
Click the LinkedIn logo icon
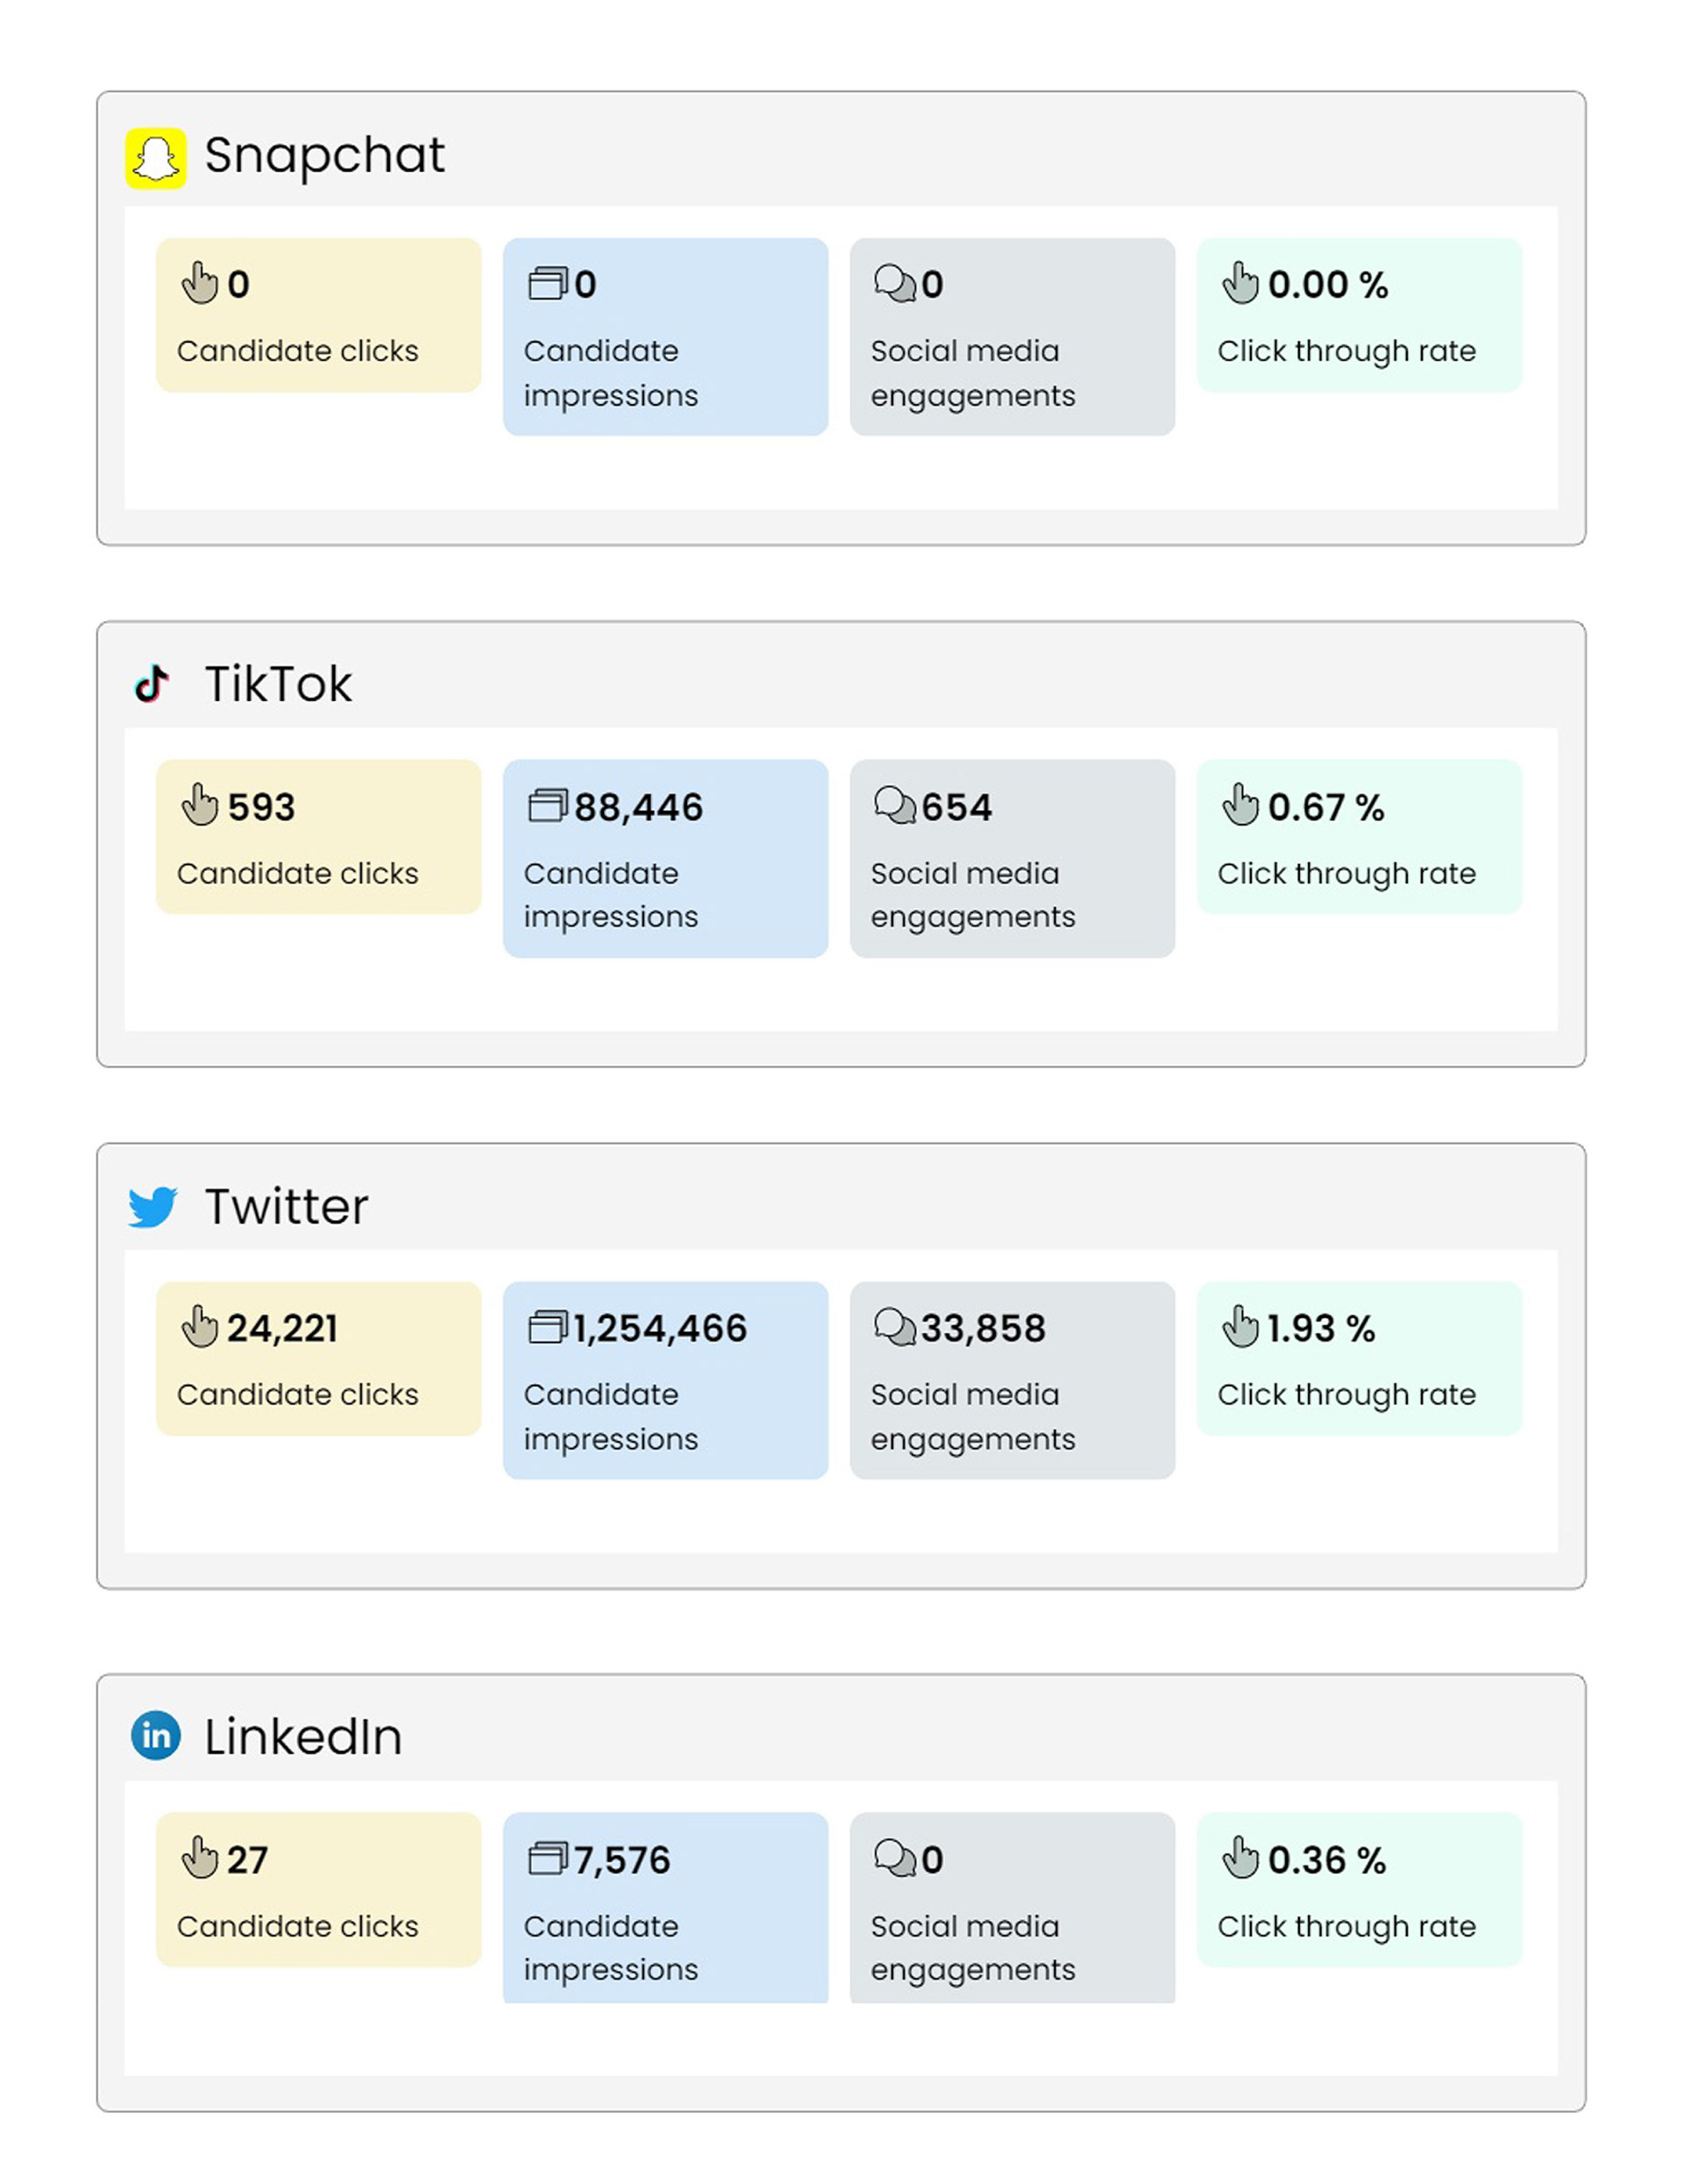coord(156,1735)
